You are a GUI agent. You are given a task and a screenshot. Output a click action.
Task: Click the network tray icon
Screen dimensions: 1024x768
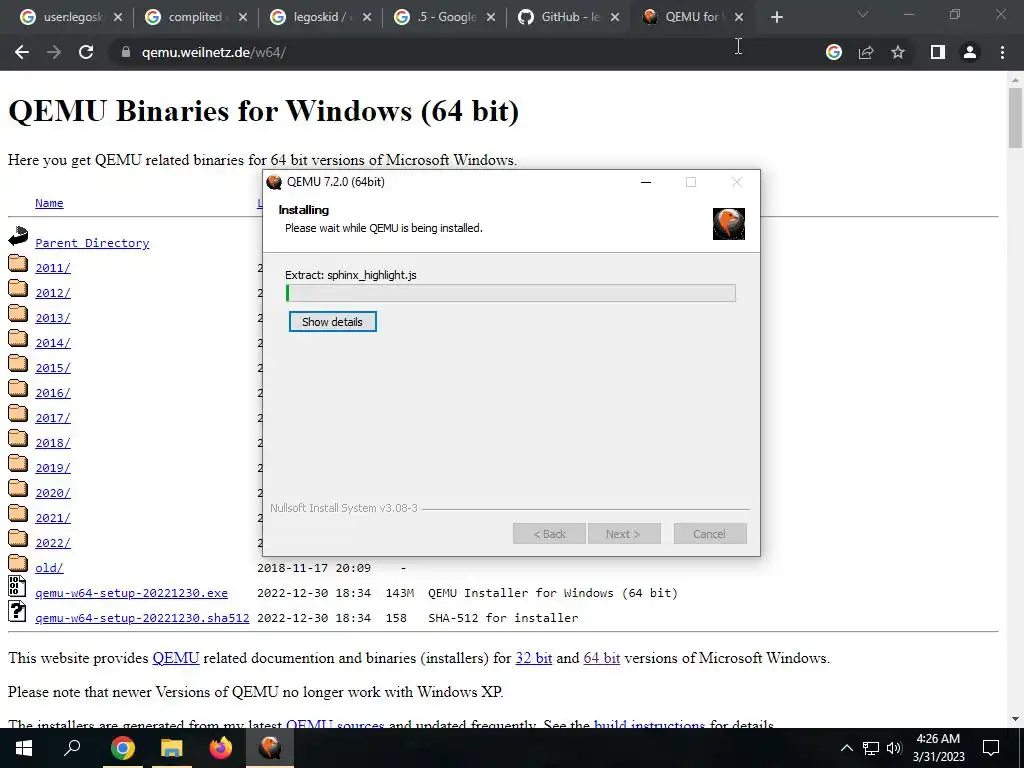coord(871,748)
